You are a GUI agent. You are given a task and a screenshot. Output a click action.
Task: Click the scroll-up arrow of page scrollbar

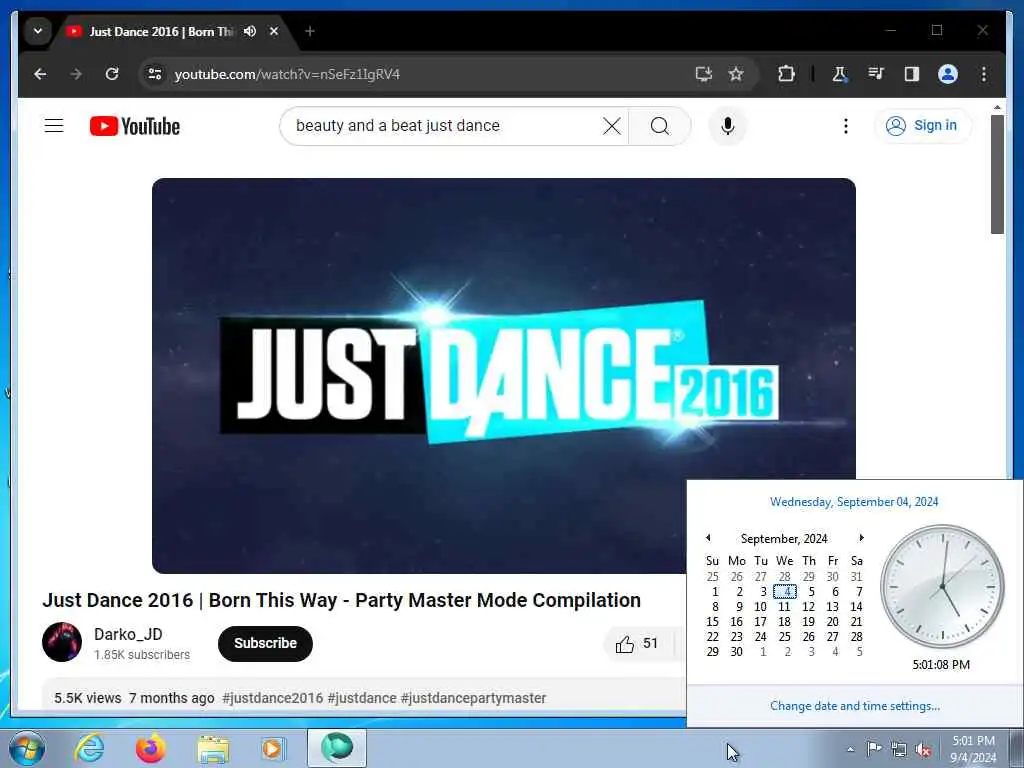click(997, 107)
